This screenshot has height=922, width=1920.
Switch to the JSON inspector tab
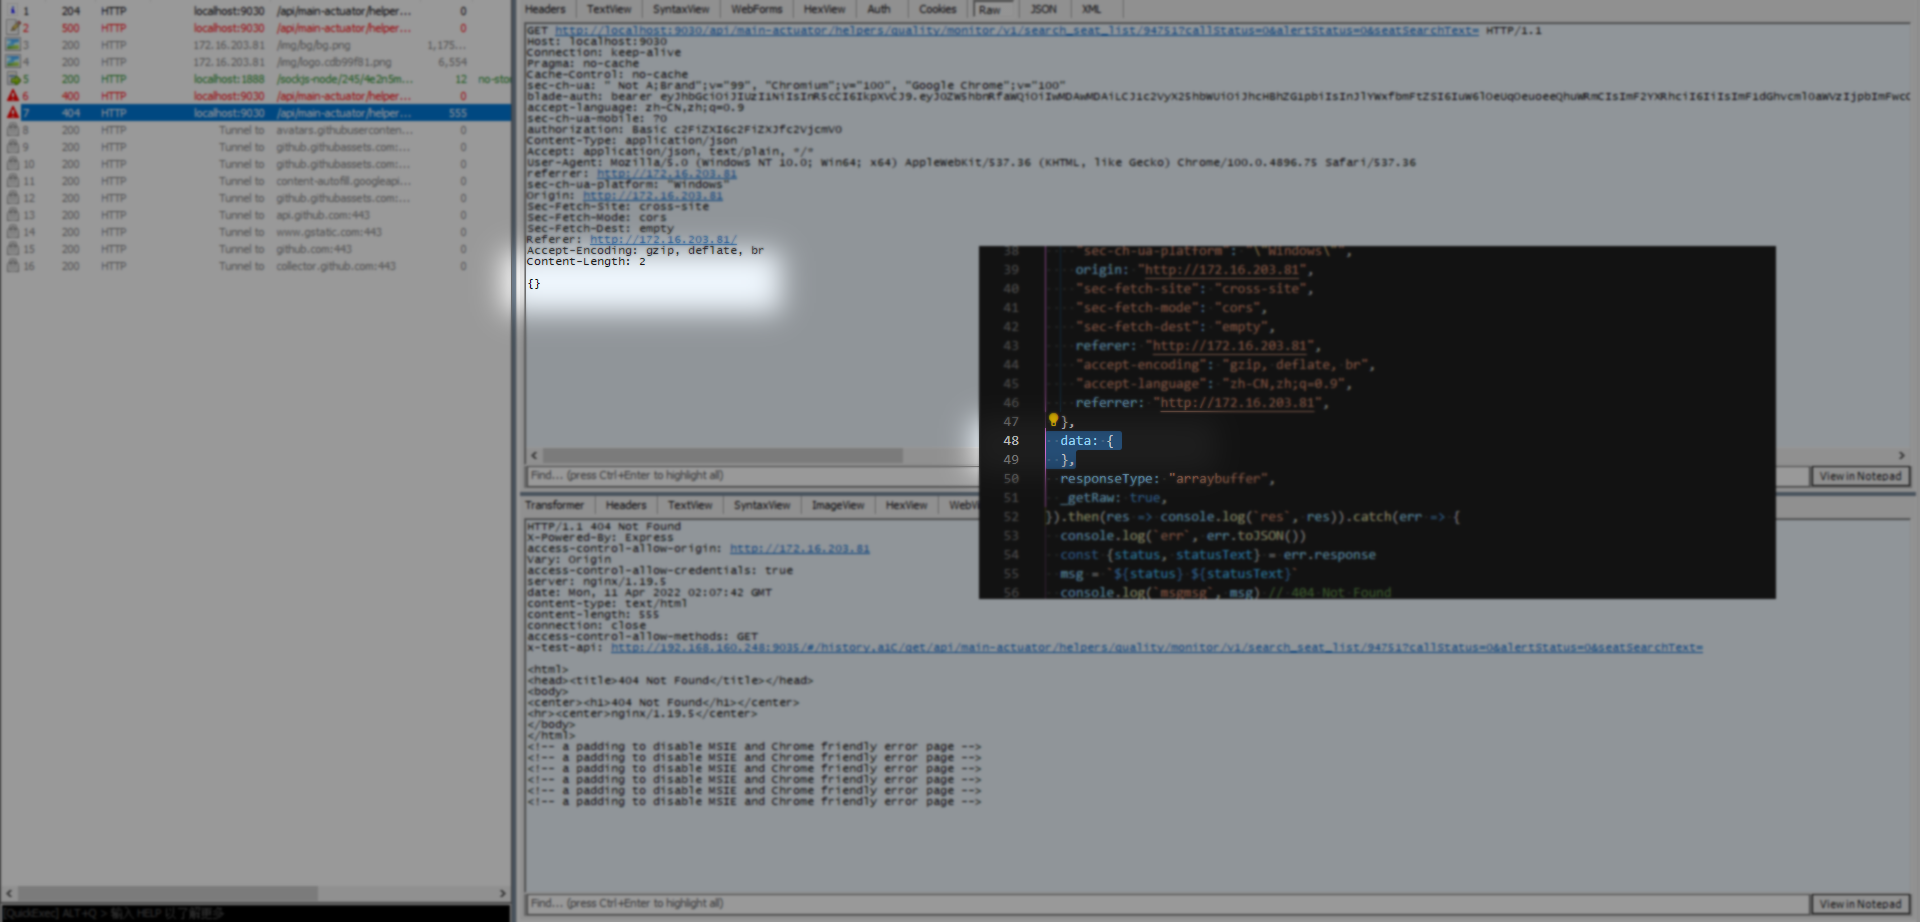click(1042, 9)
